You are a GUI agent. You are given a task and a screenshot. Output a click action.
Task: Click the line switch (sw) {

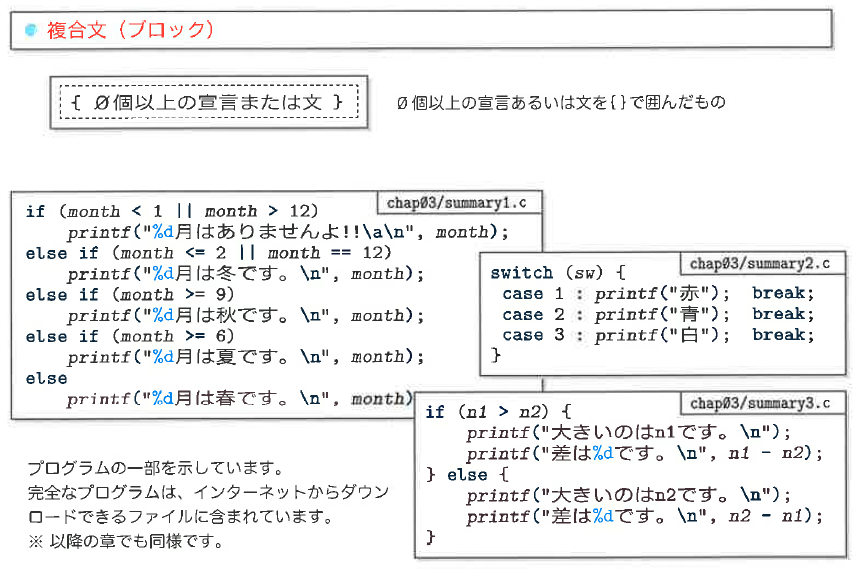pyautogui.click(x=558, y=272)
